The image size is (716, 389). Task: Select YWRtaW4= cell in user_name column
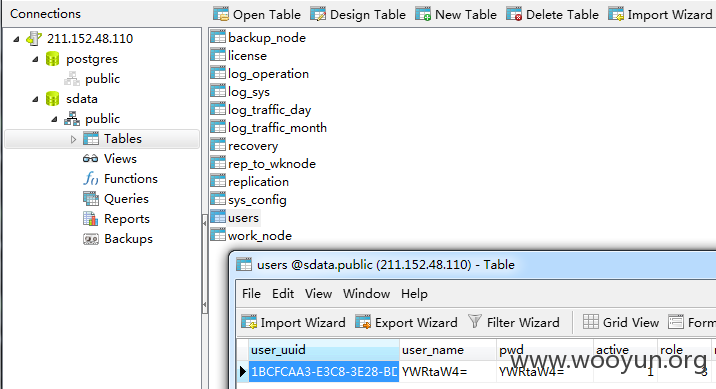(x=448, y=372)
